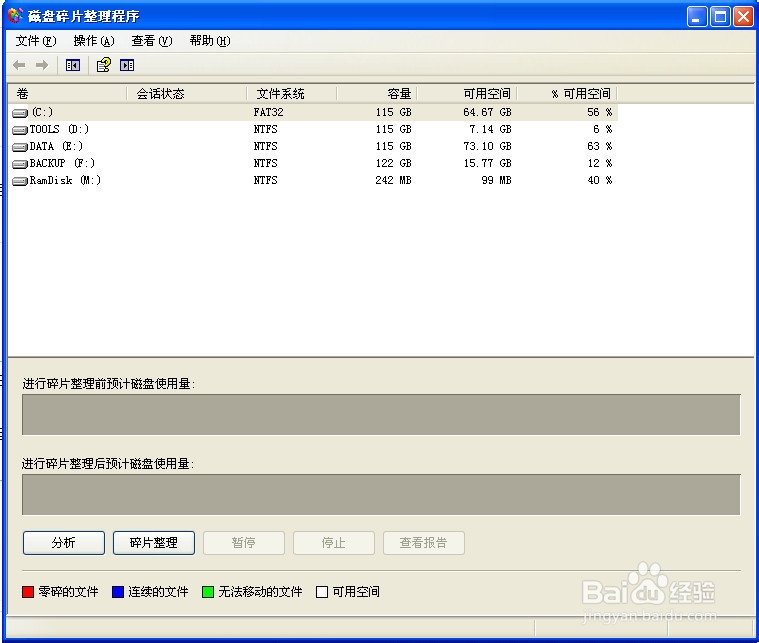Maximize the Disk Defragmenter window
Screen dimensions: 759x643
coord(720,17)
